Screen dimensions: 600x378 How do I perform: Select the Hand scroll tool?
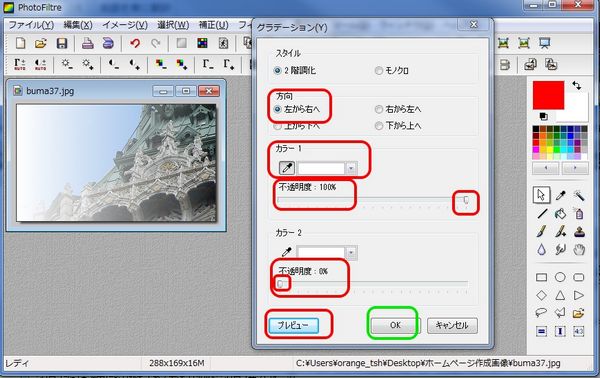(579, 249)
